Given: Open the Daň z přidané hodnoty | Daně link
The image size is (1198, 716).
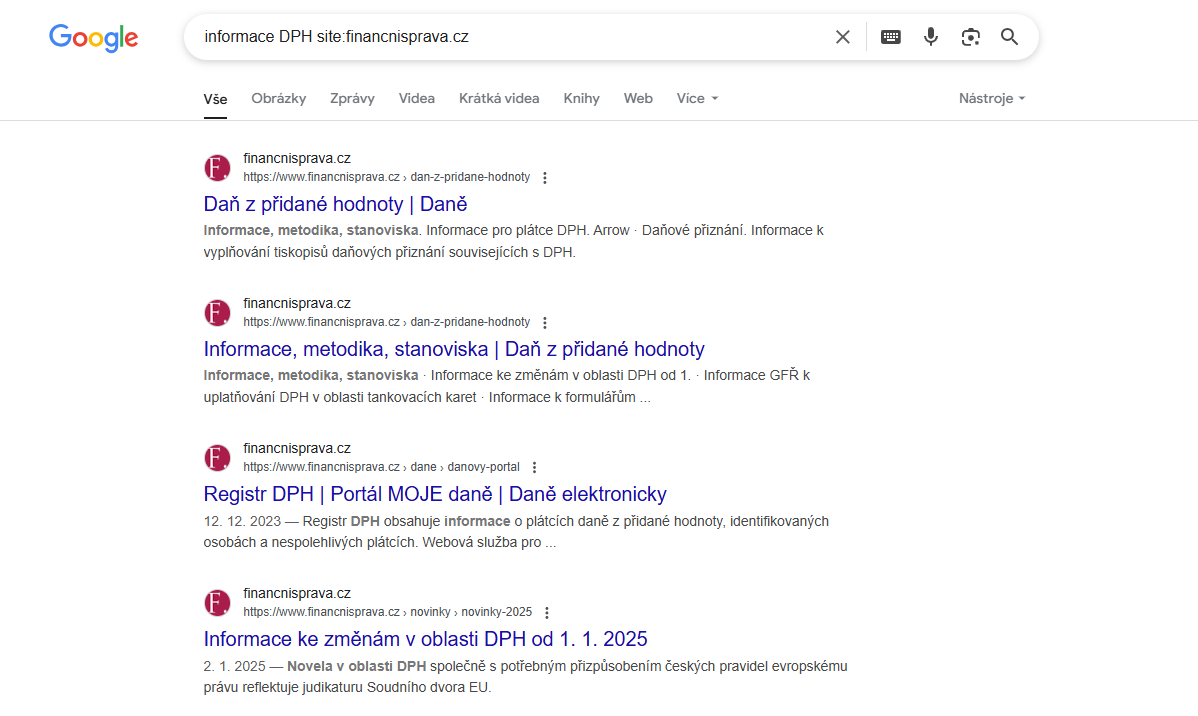Looking at the screenshot, I should (335, 204).
